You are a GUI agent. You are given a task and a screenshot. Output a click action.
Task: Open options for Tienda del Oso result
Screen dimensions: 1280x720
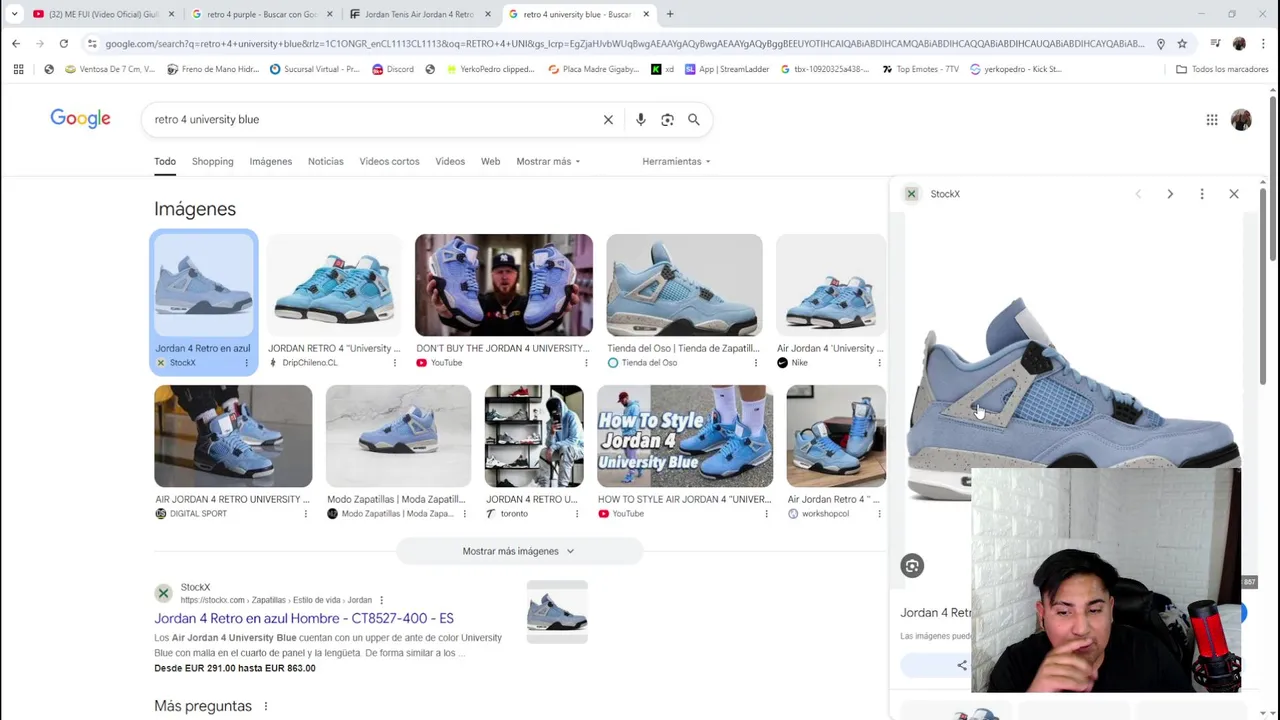(756, 363)
